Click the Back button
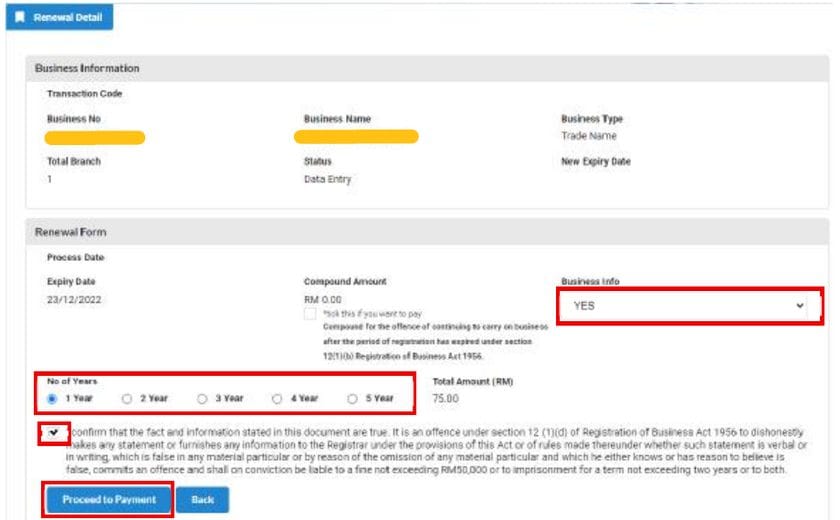Image resolution: width=840 pixels, height=520 pixels. [202, 500]
